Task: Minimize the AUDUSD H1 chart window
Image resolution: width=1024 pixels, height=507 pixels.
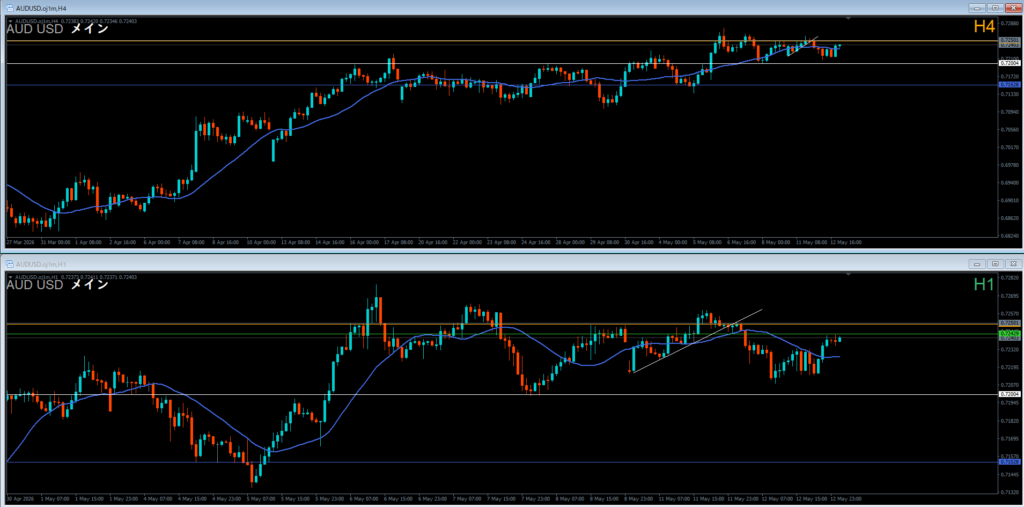Action: pos(978,264)
